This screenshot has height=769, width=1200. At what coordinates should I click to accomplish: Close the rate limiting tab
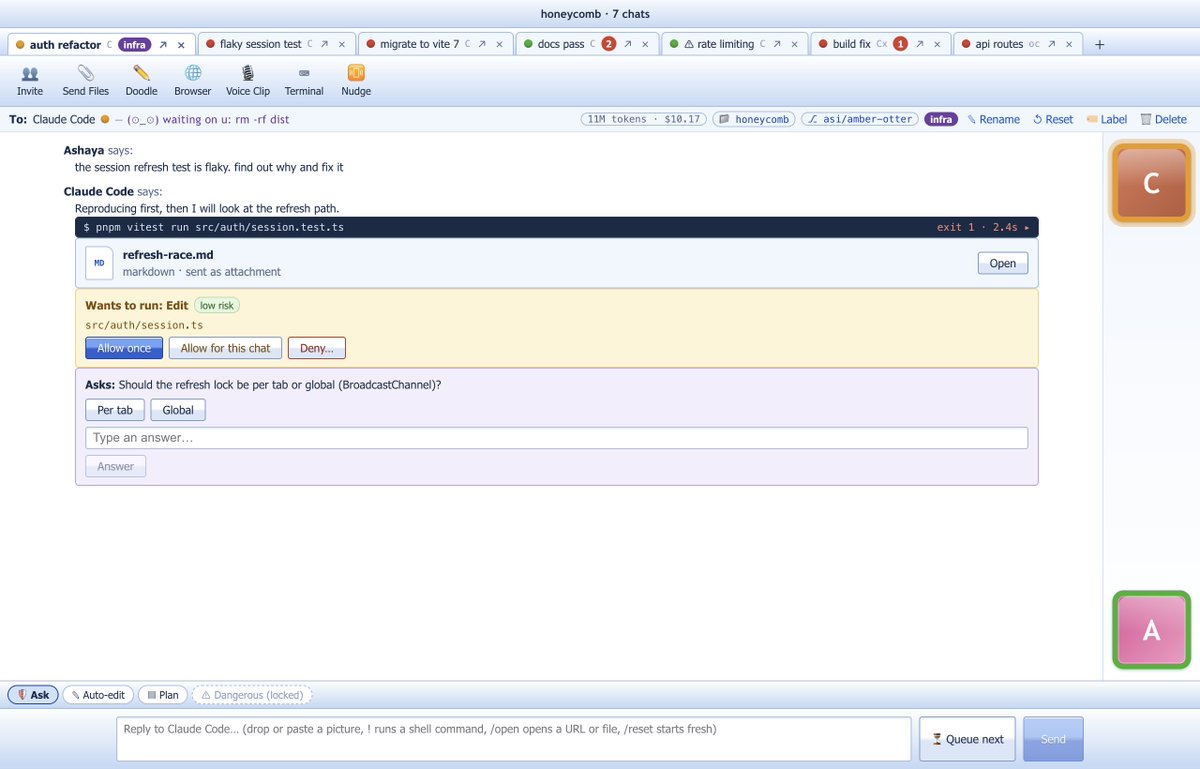795,44
